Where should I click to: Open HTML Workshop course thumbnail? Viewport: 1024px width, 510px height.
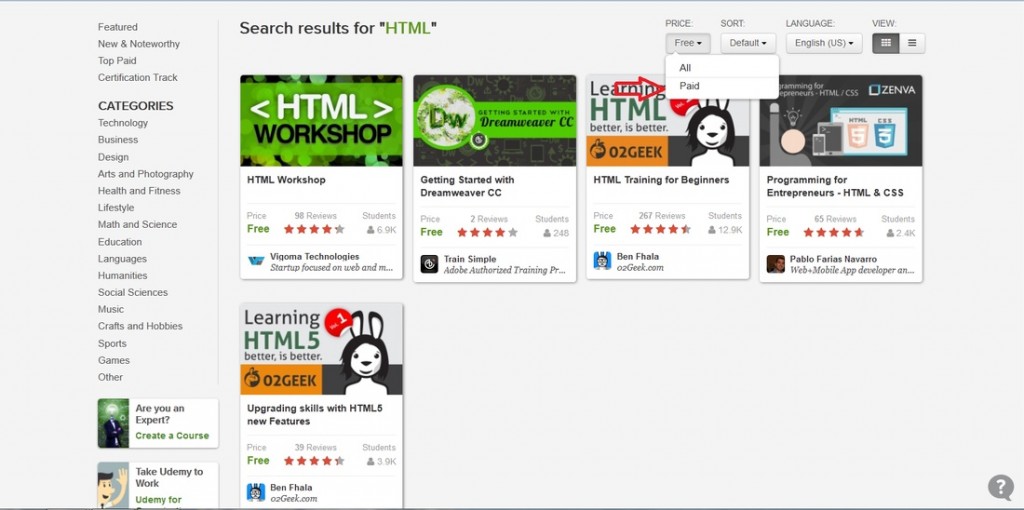click(x=321, y=121)
